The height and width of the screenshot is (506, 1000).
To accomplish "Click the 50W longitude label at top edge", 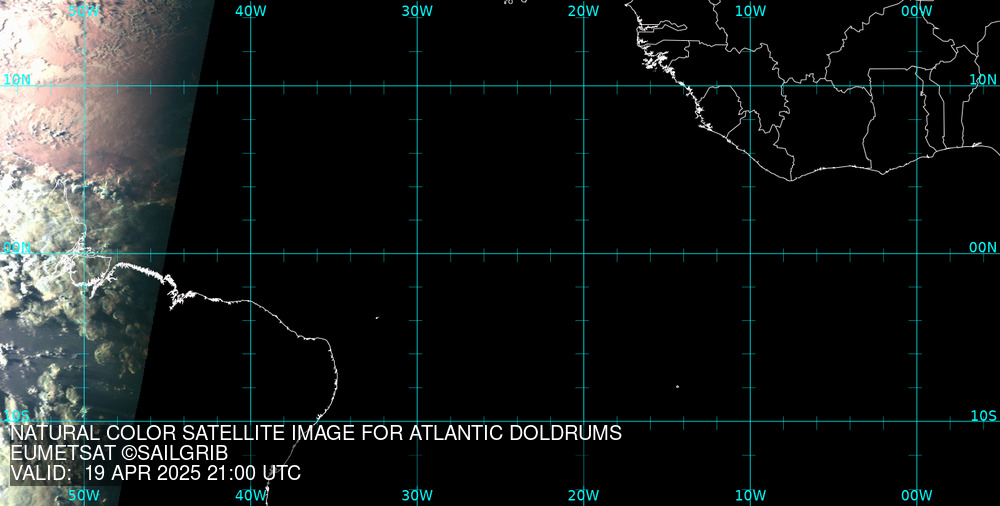I will click(x=84, y=11).
